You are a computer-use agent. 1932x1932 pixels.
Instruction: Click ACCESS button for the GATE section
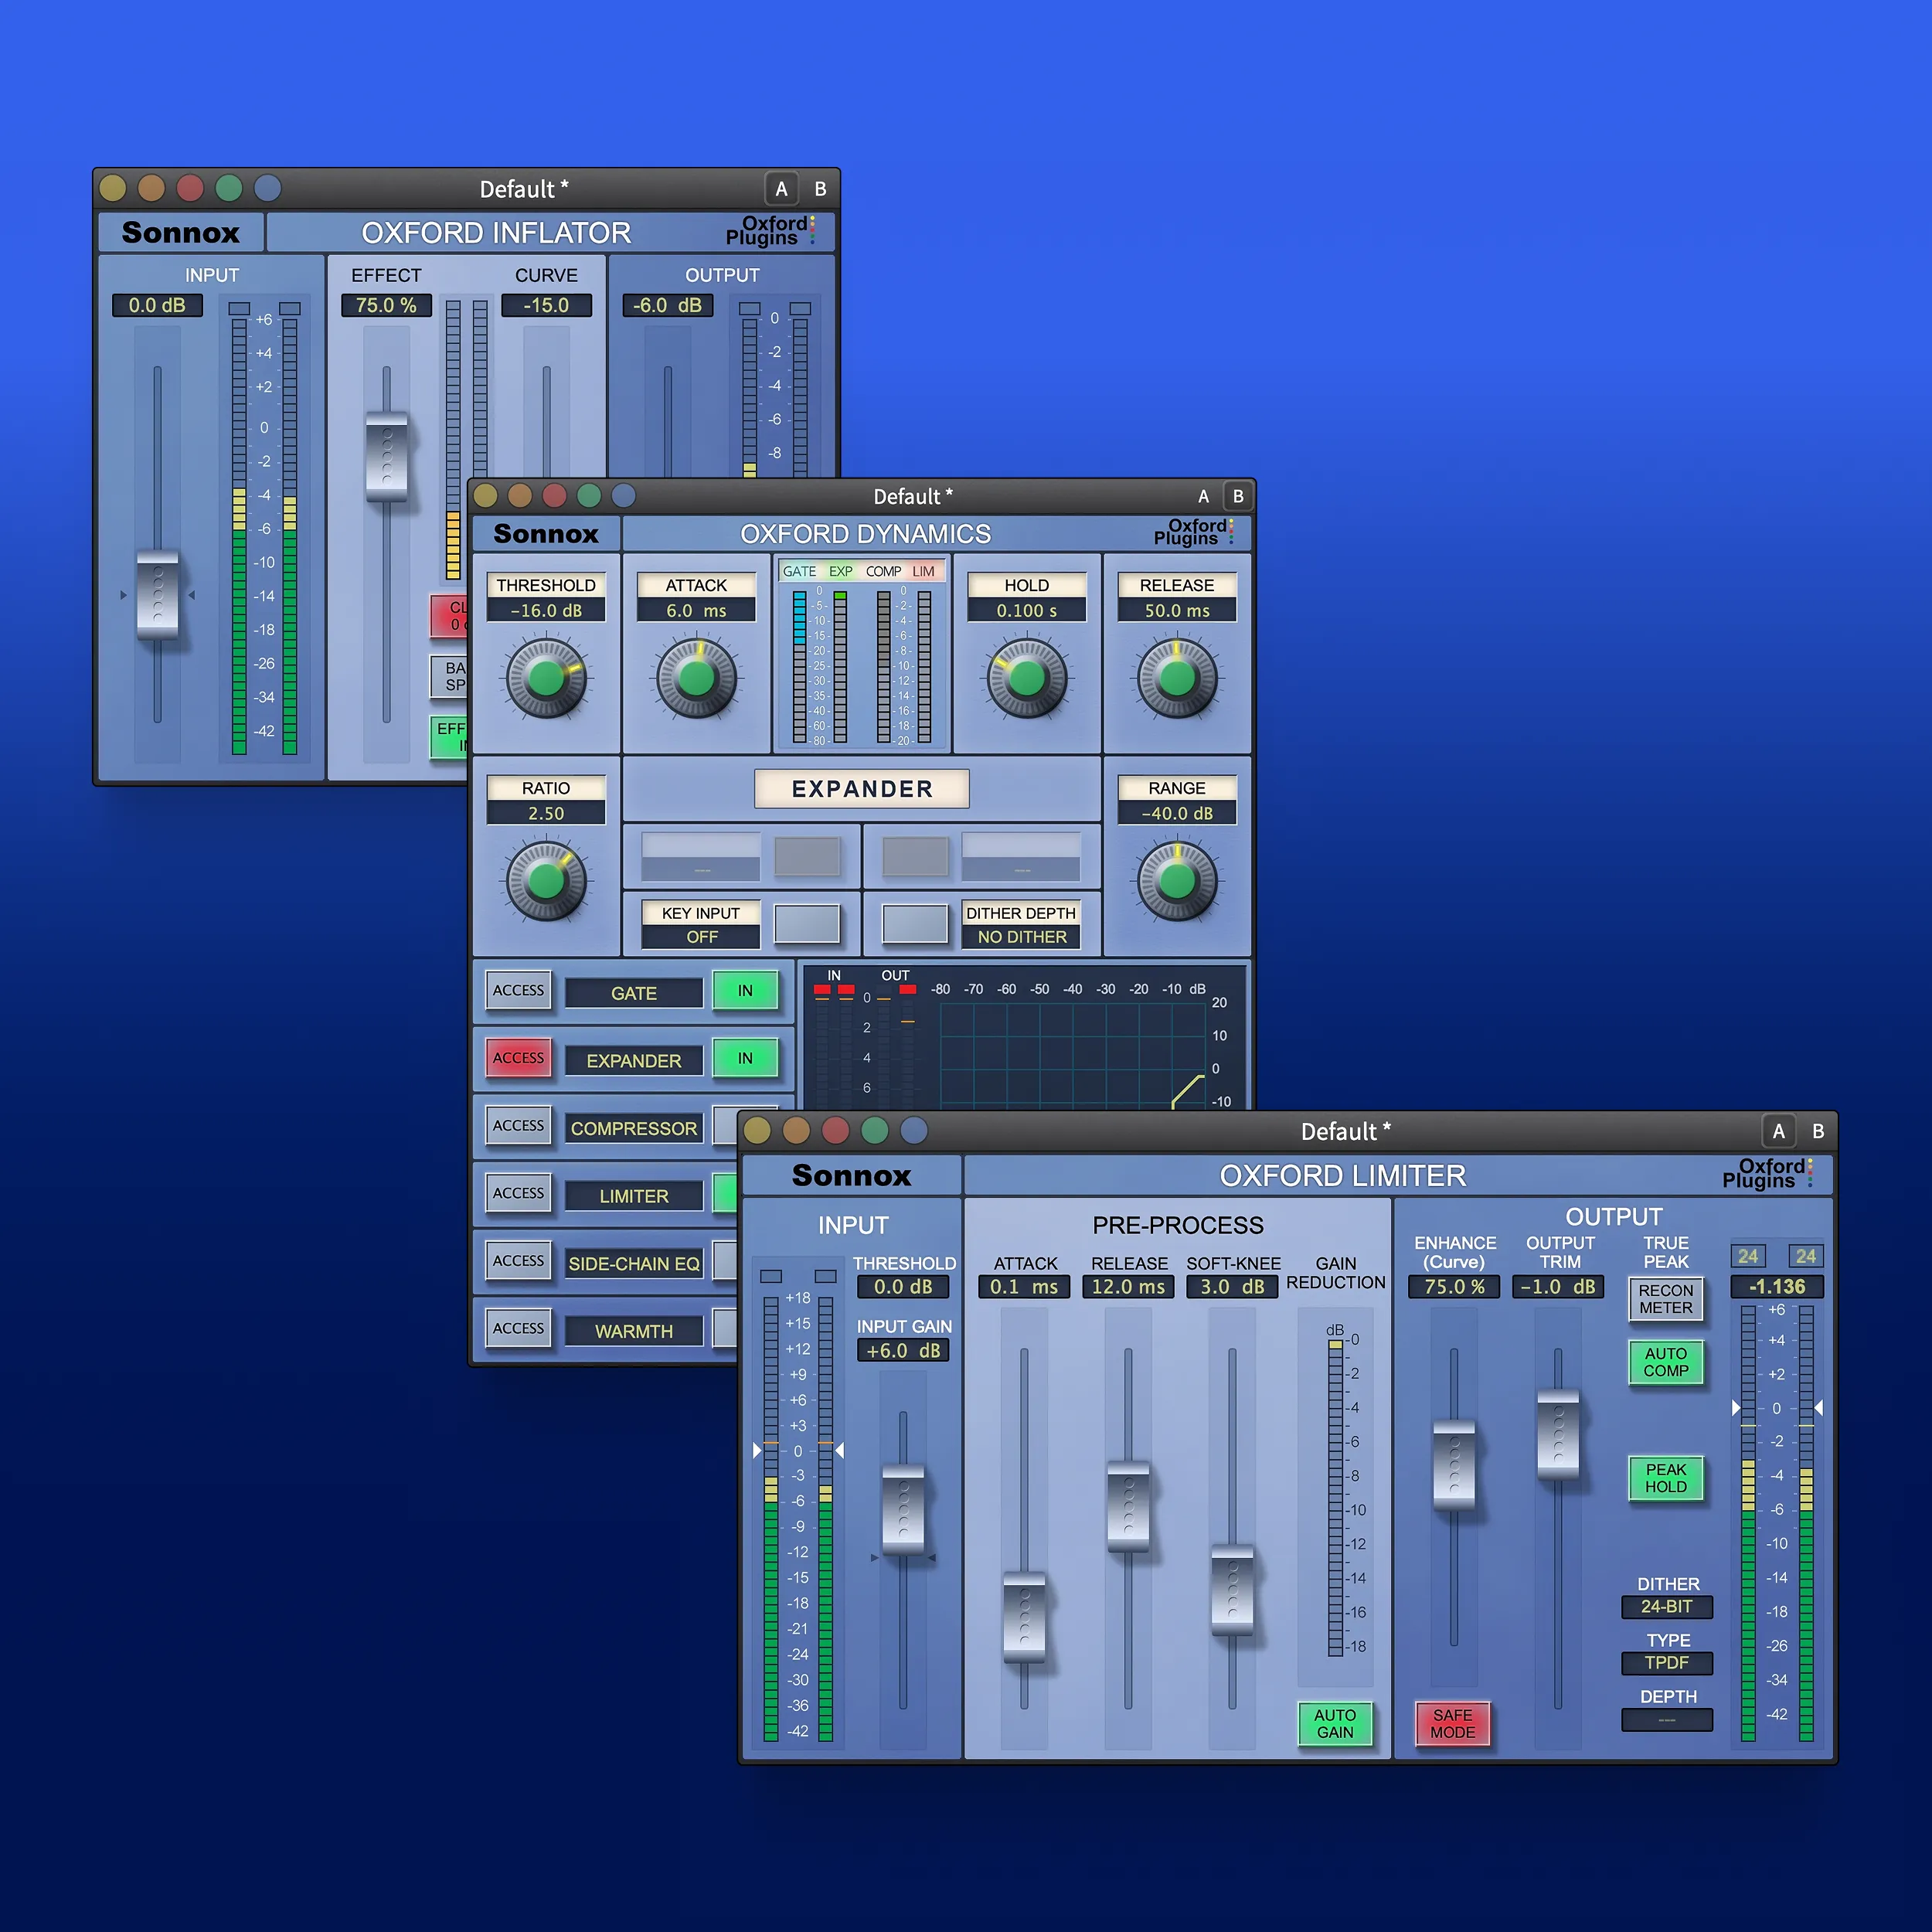coord(519,990)
